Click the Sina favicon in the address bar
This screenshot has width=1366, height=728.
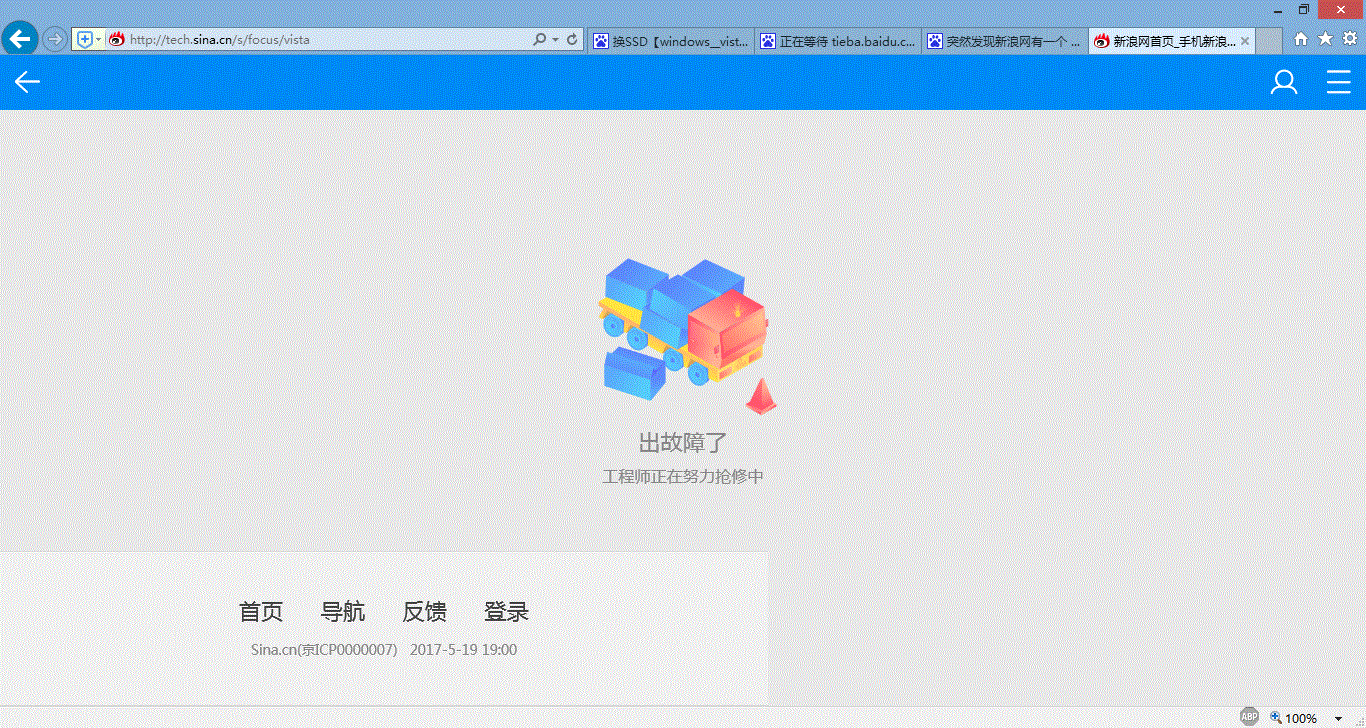click(117, 39)
